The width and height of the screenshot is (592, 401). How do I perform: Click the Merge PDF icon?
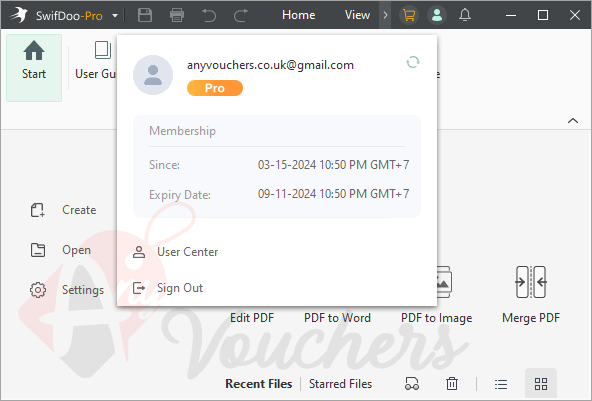tap(531, 282)
